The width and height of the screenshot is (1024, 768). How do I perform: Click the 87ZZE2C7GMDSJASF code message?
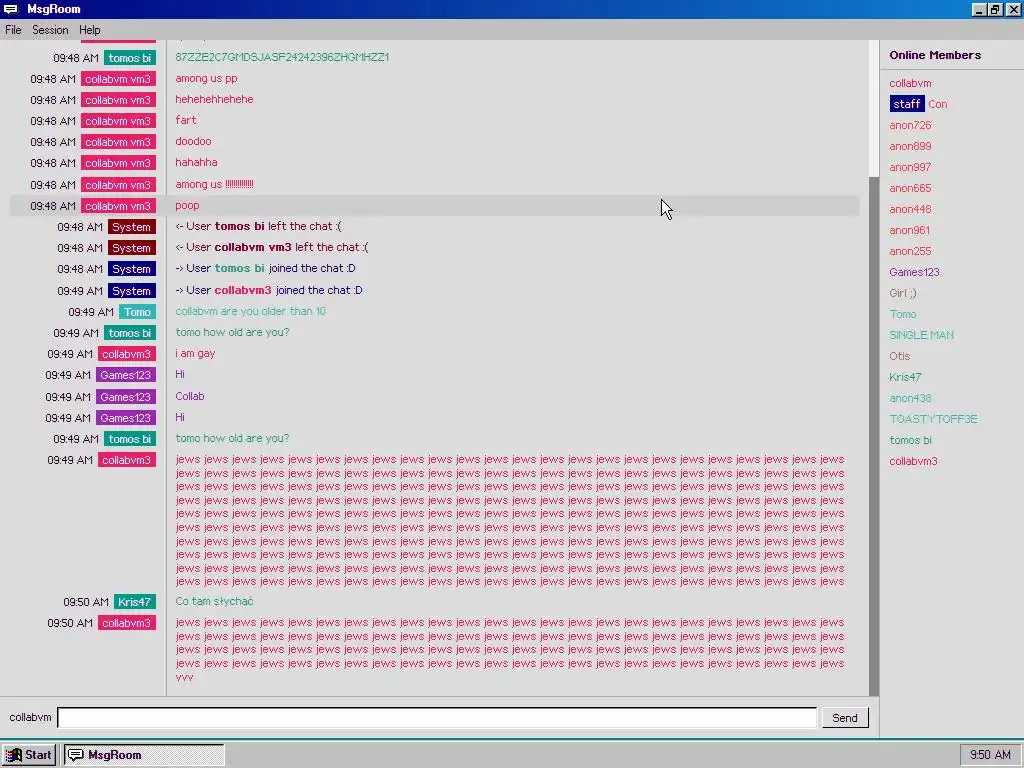point(281,57)
